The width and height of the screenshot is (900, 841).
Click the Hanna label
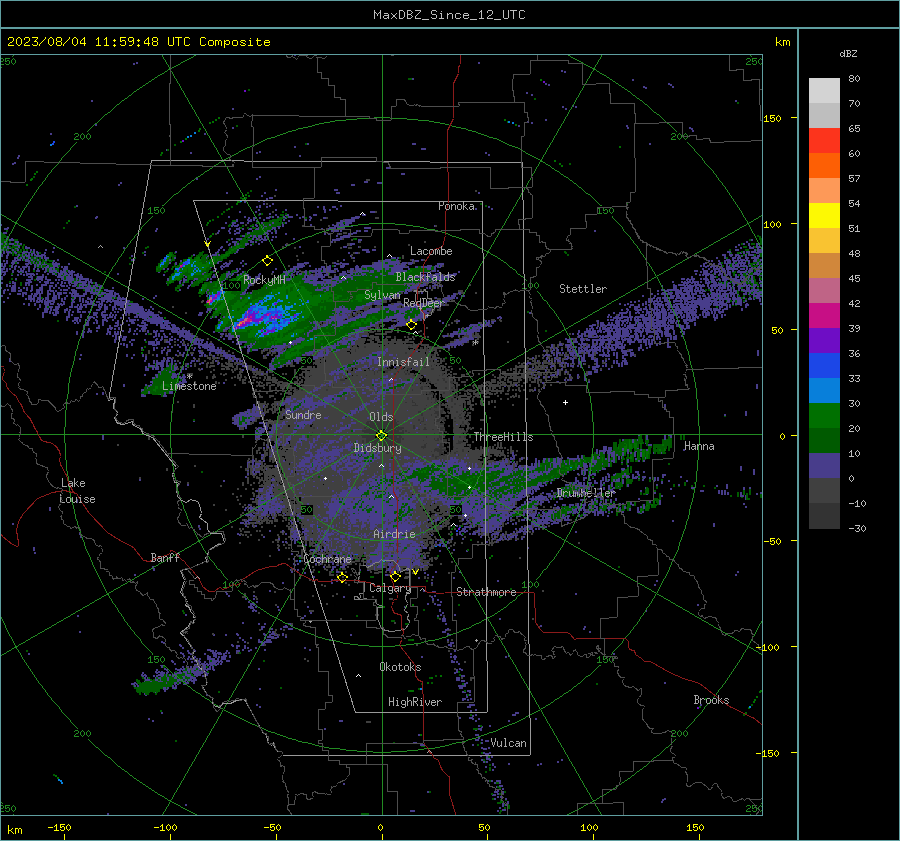pos(699,446)
